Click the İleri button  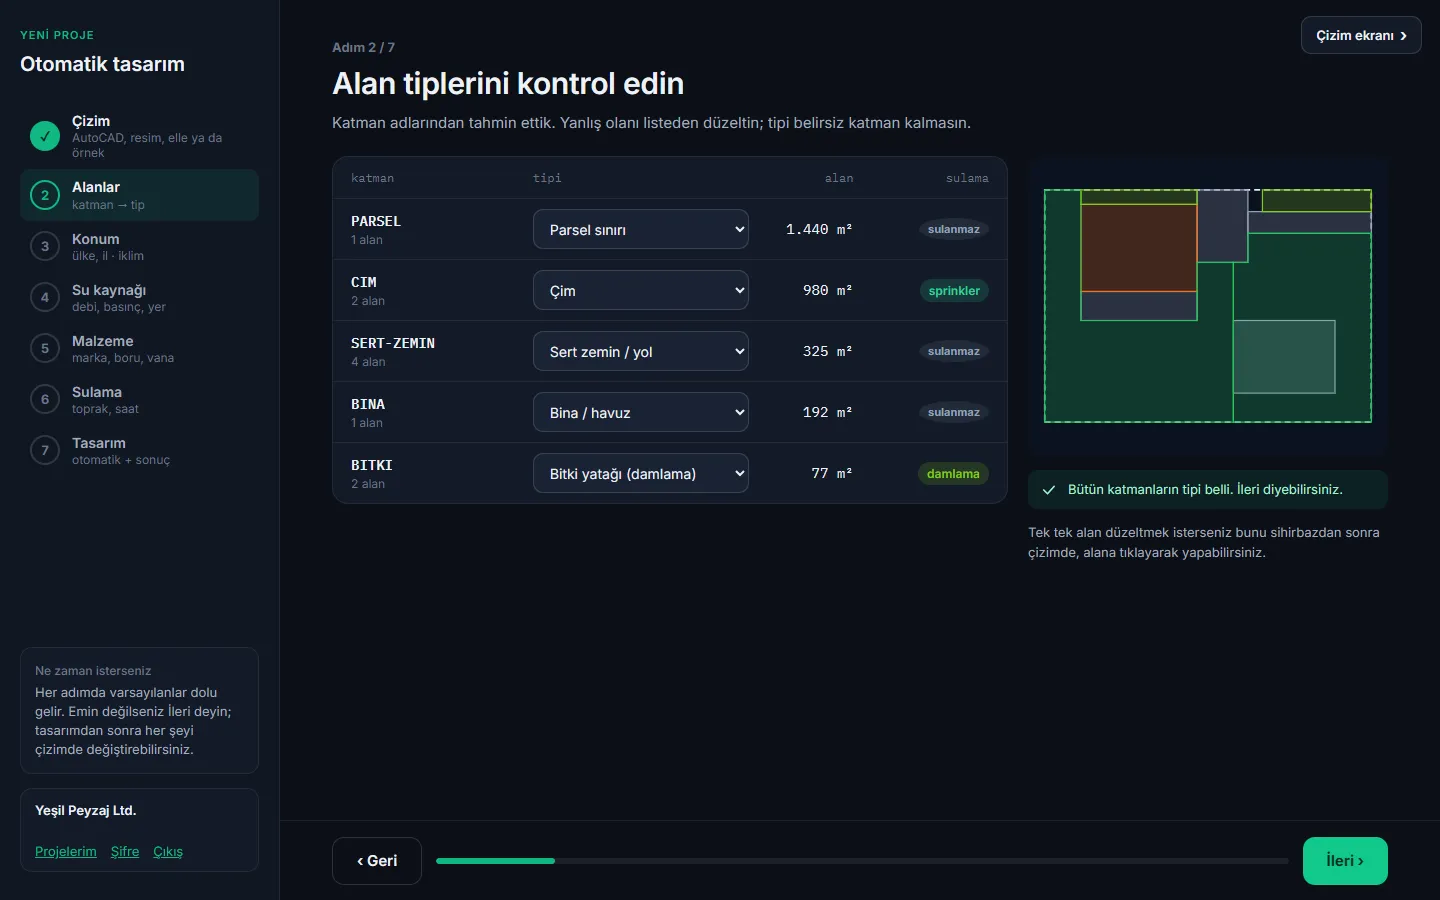(x=1345, y=861)
